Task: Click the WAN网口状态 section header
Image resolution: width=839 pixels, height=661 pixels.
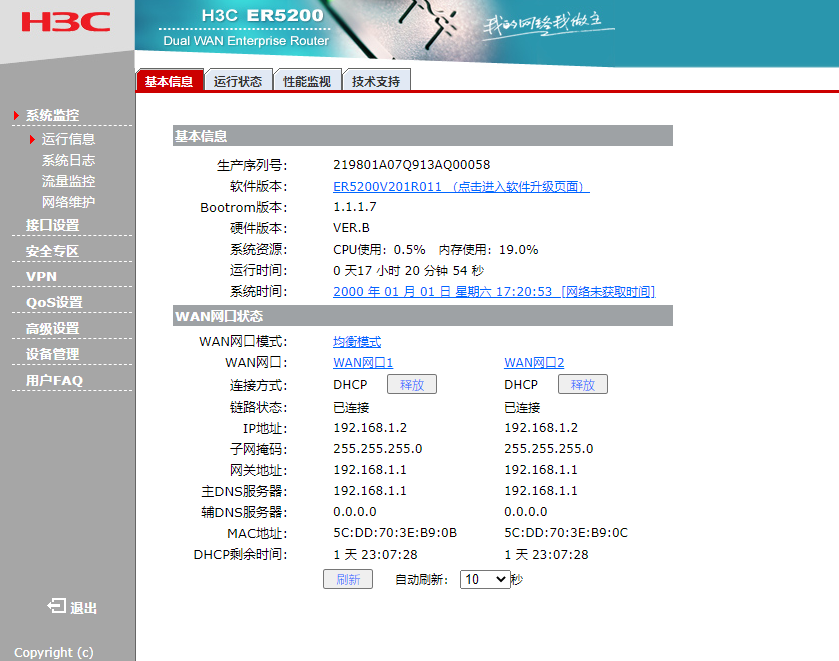Action: [423, 316]
